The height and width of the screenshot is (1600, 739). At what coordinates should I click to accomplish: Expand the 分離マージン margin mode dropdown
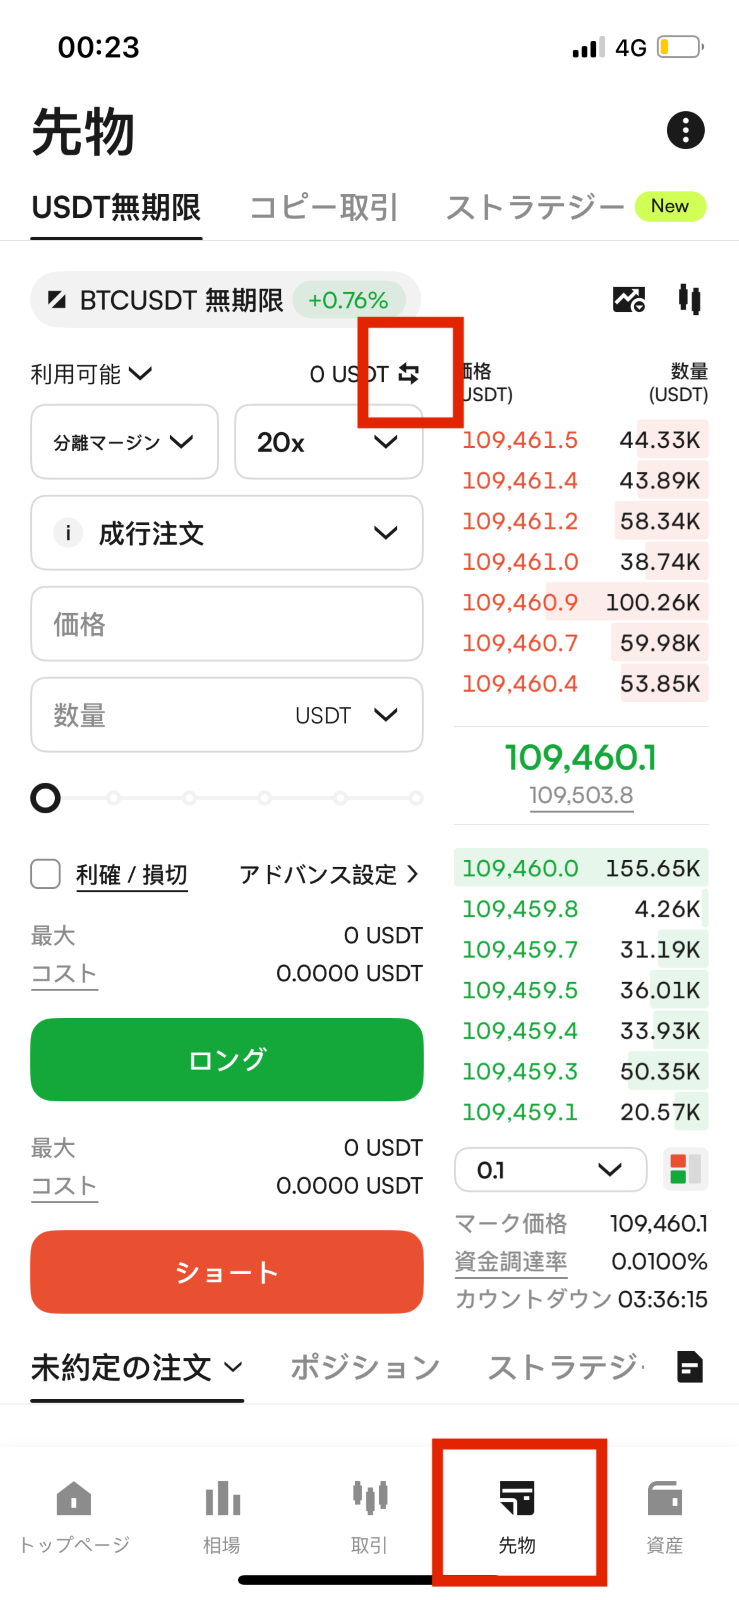[125, 442]
